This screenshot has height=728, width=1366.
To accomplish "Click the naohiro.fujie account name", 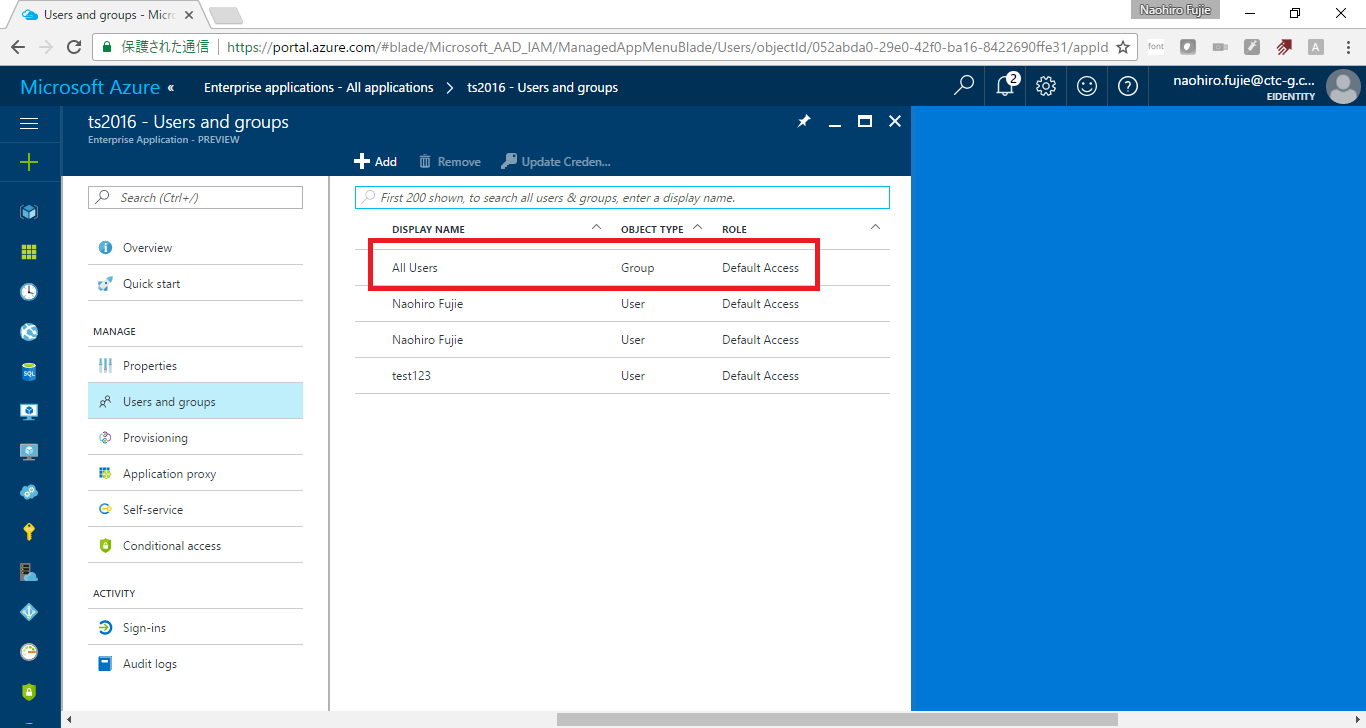I will (x=1244, y=81).
